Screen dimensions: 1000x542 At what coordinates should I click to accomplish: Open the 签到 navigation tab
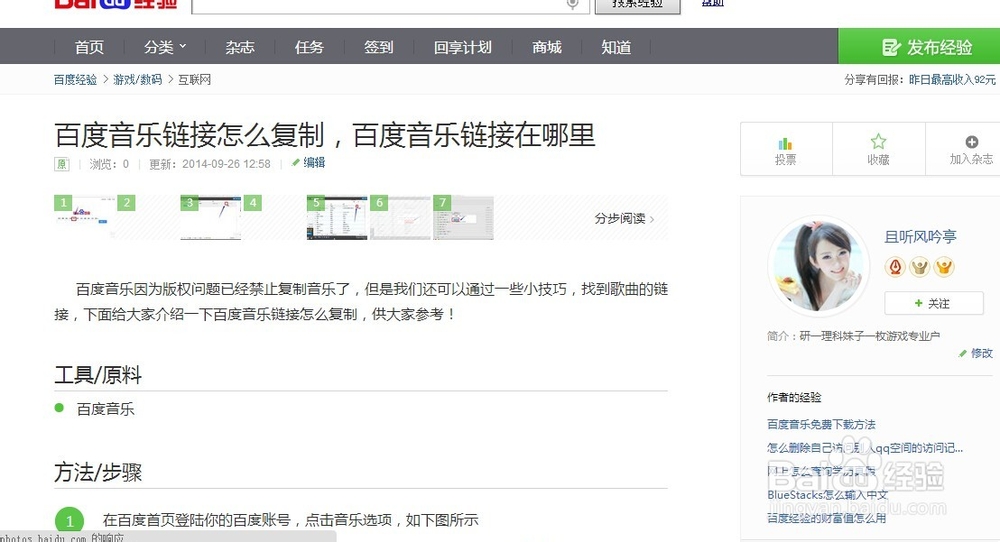[379, 47]
